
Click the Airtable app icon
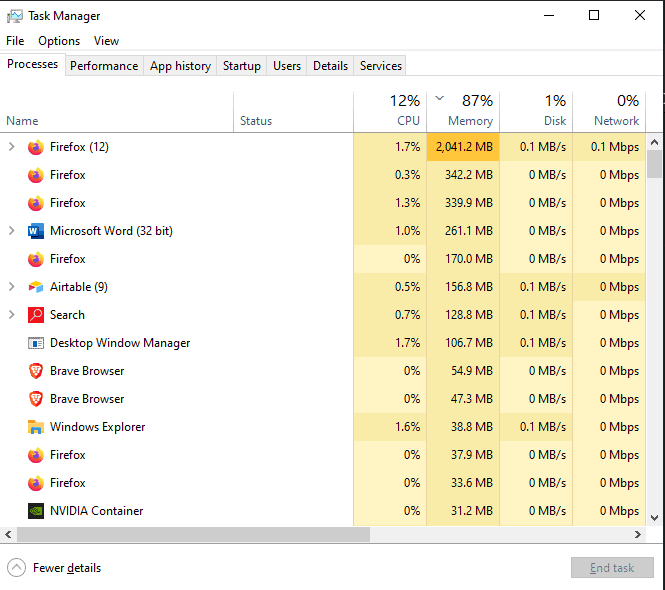point(36,287)
